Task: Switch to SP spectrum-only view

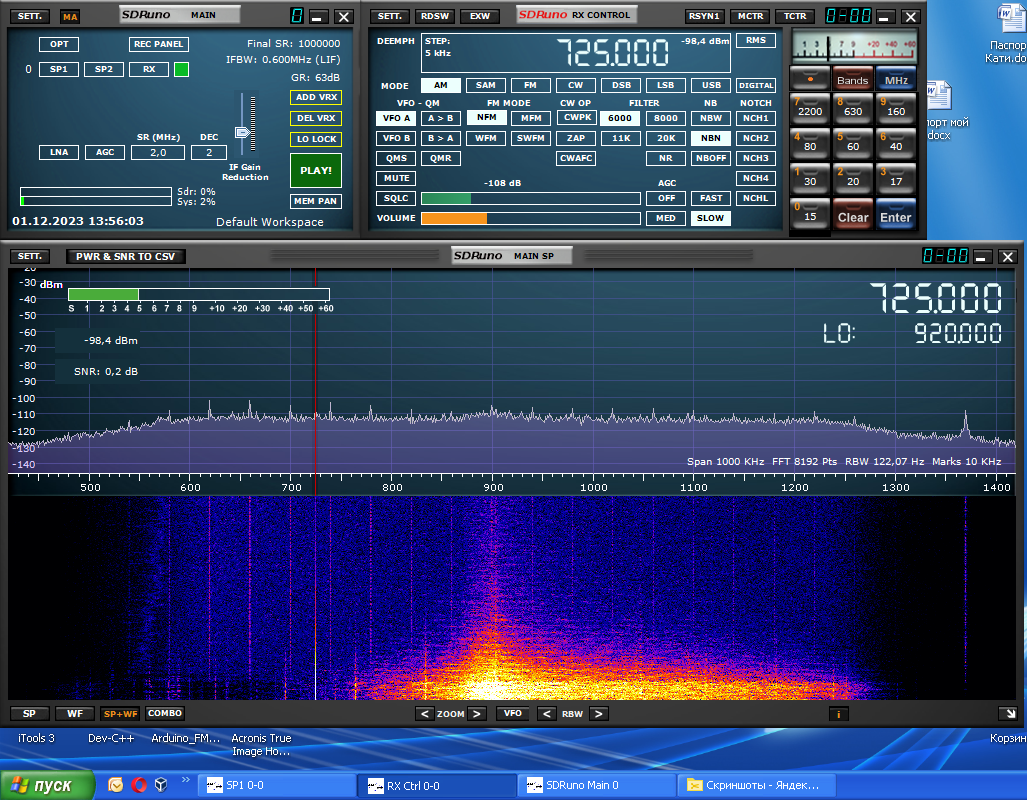Action: point(29,714)
